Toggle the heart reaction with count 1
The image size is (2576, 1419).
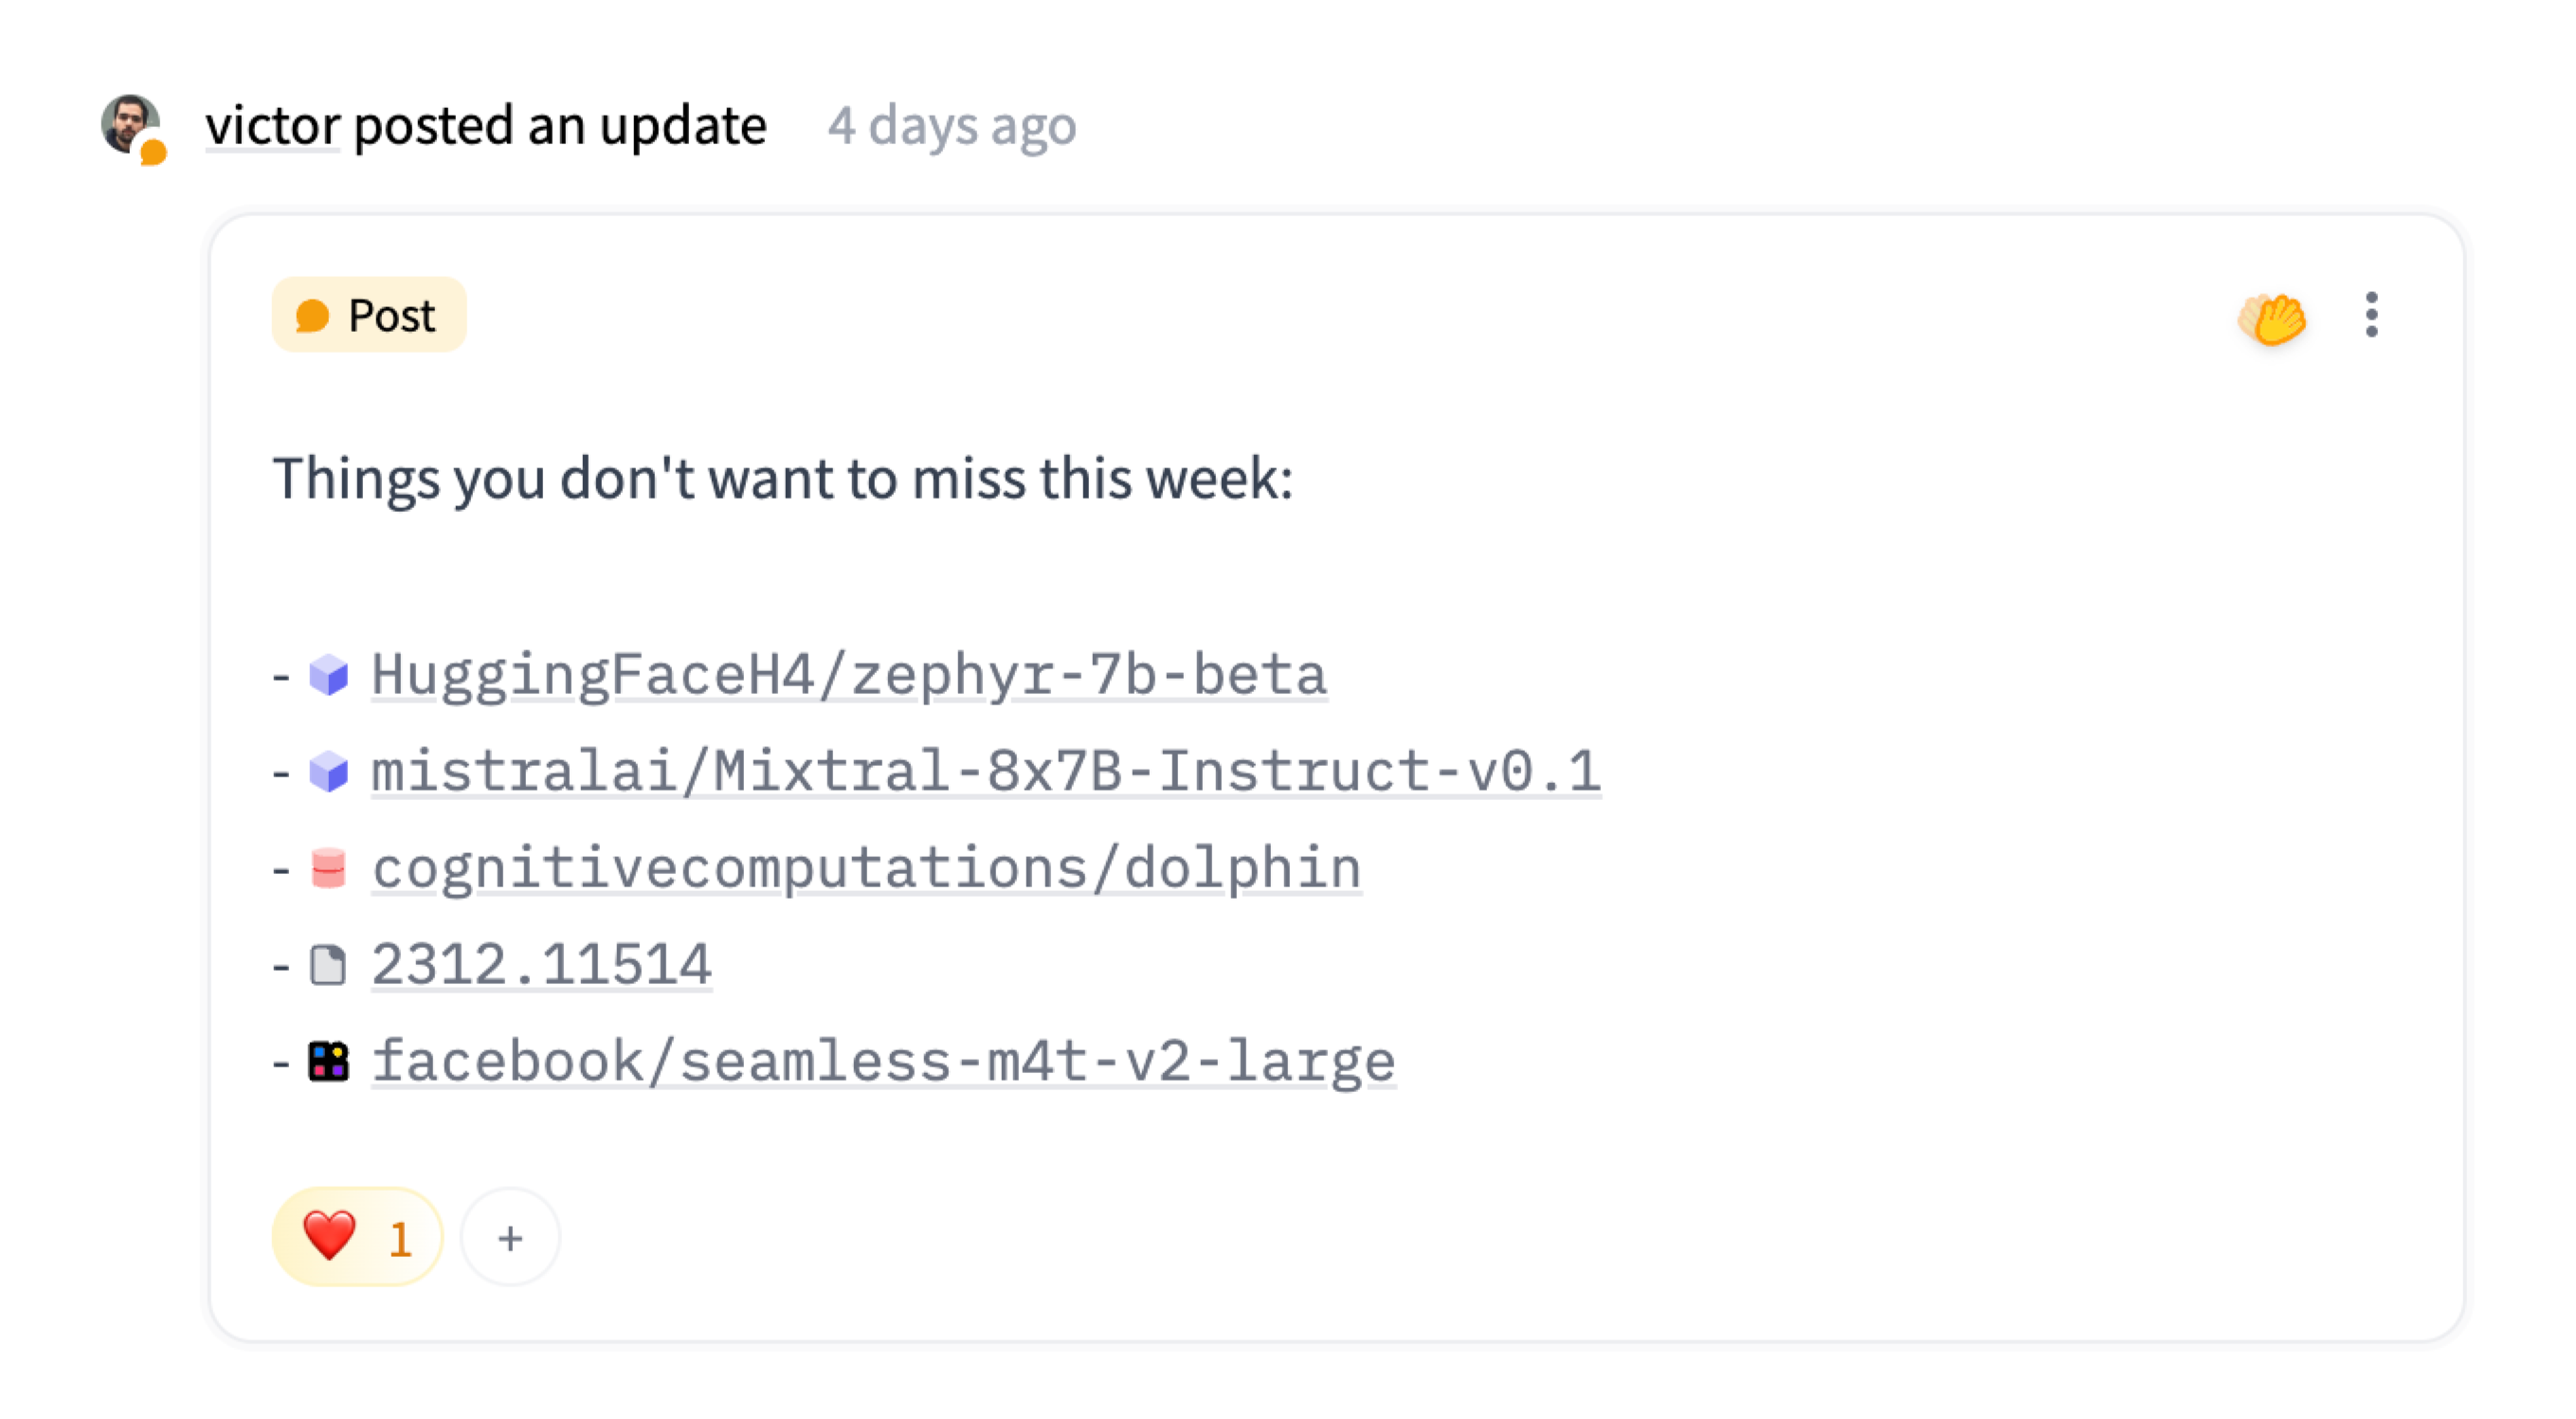[357, 1238]
